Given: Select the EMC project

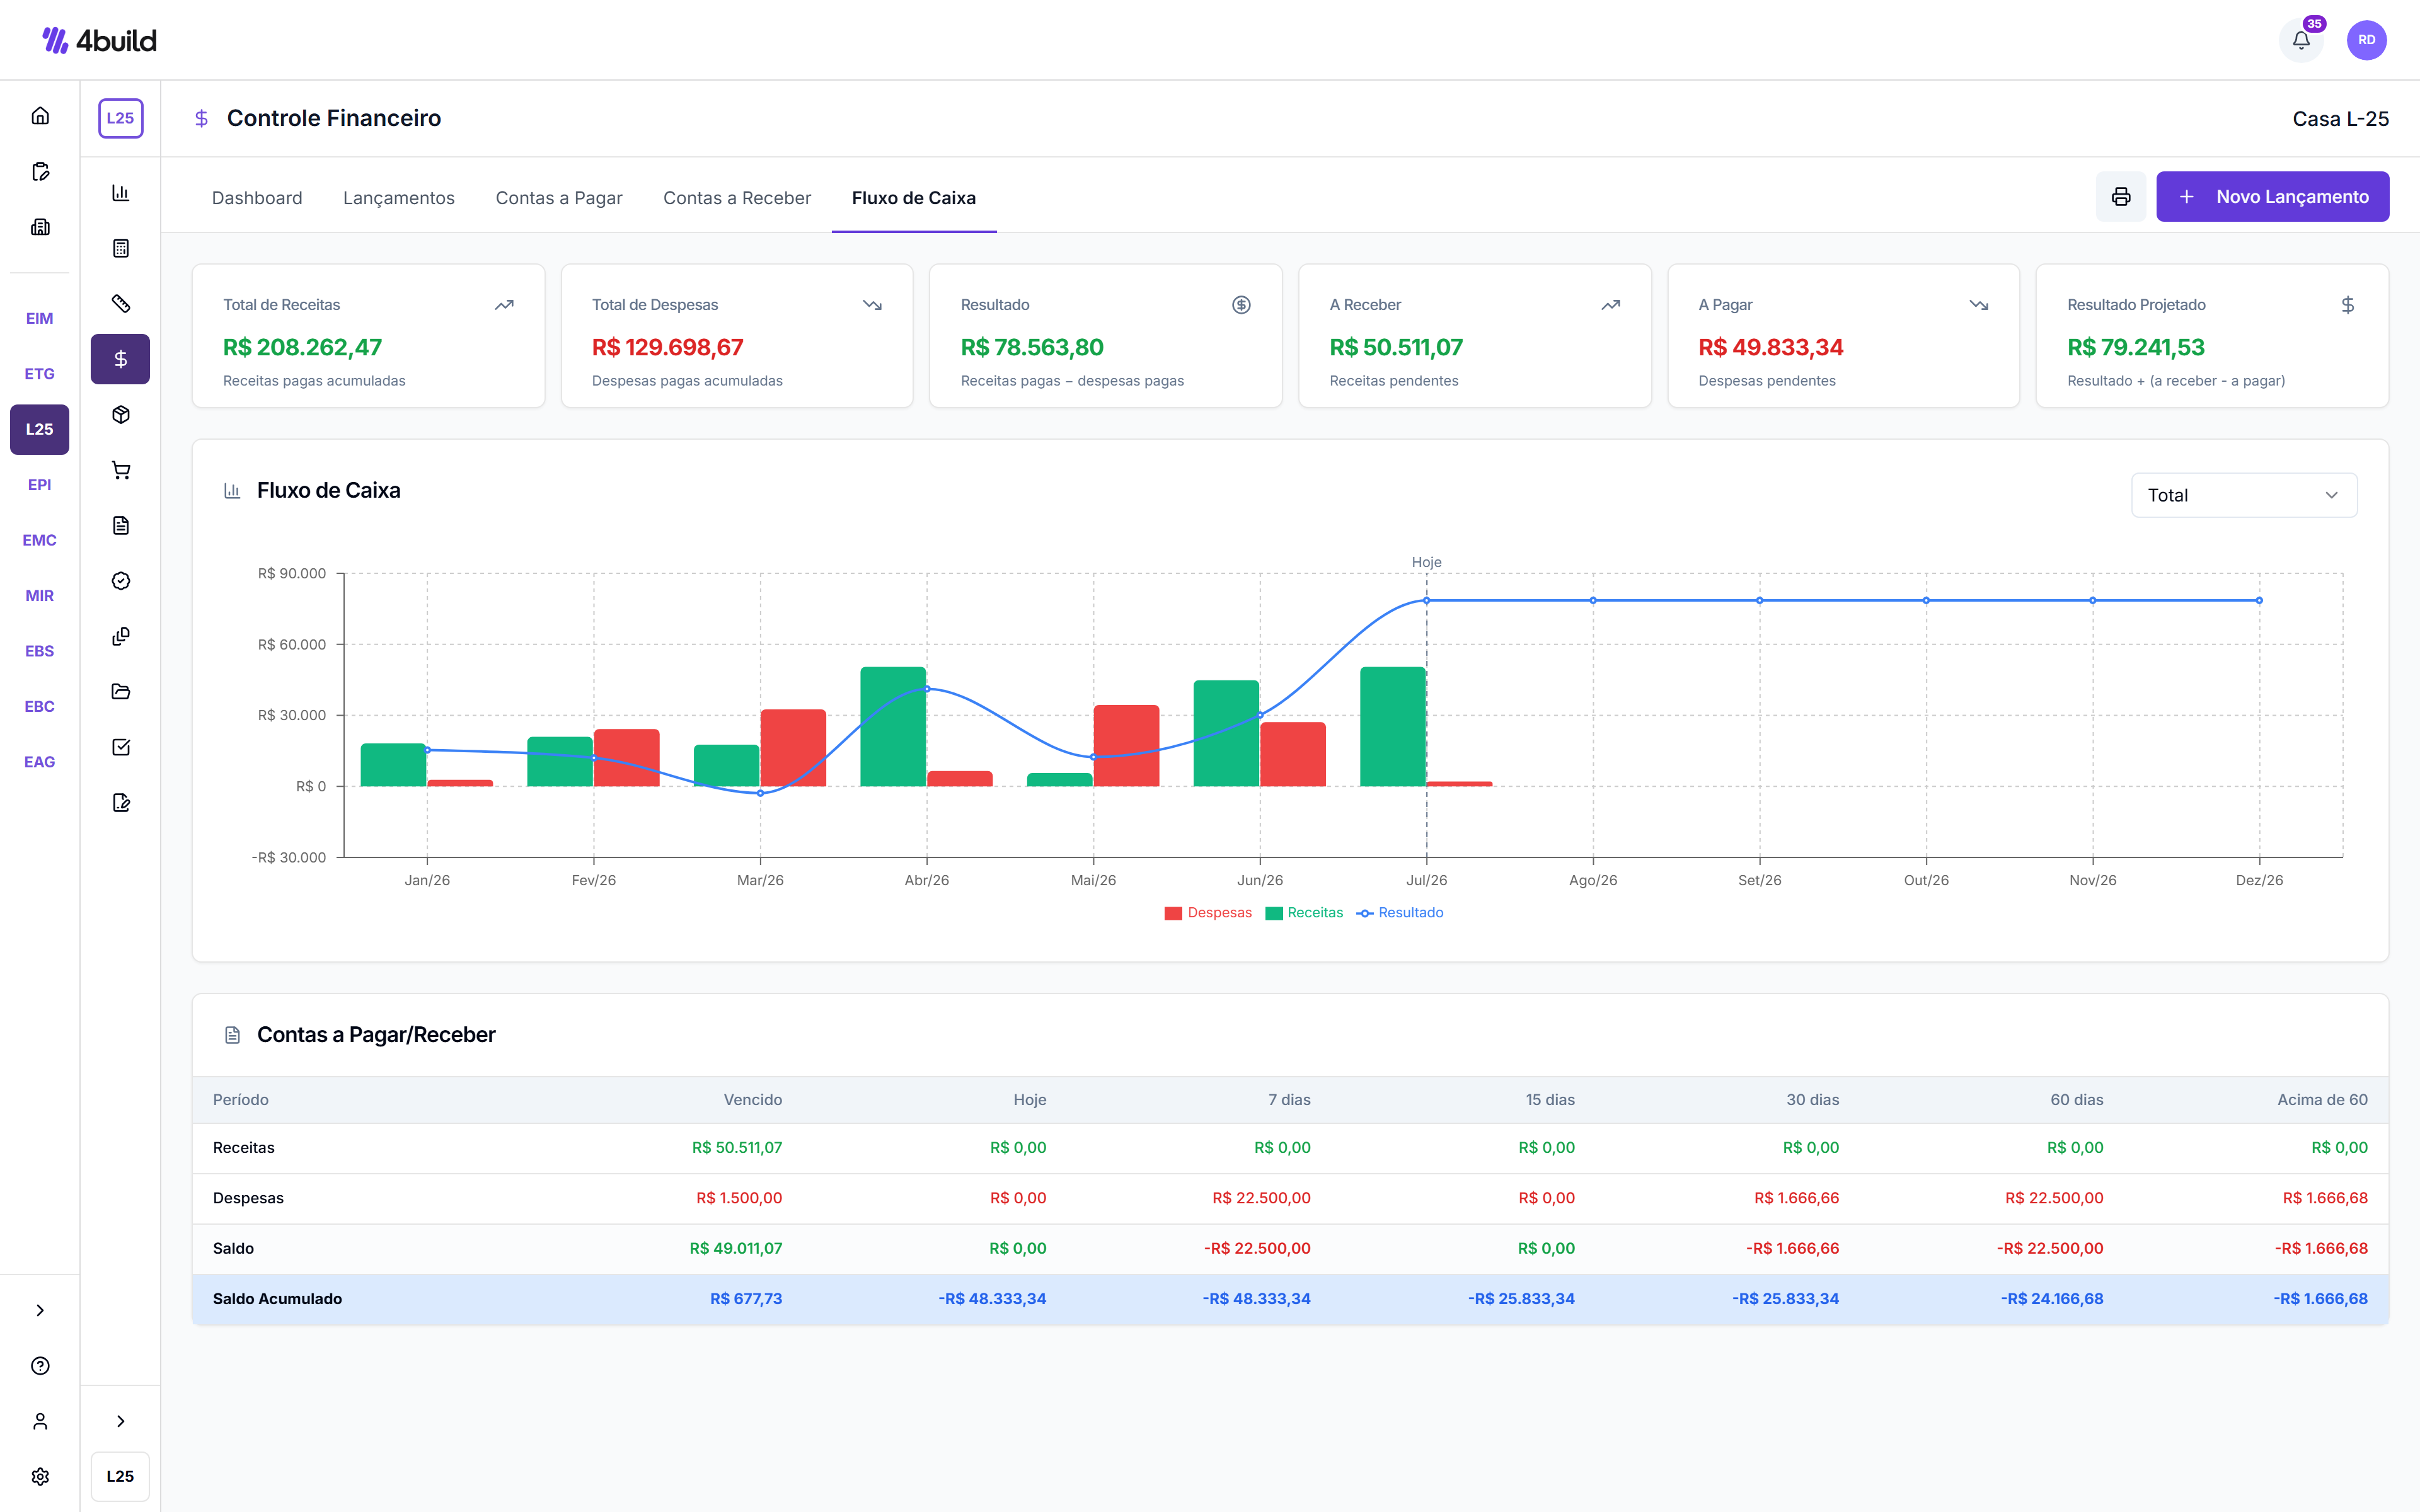Looking at the screenshot, I should pyautogui.click(x=40, y=540).
